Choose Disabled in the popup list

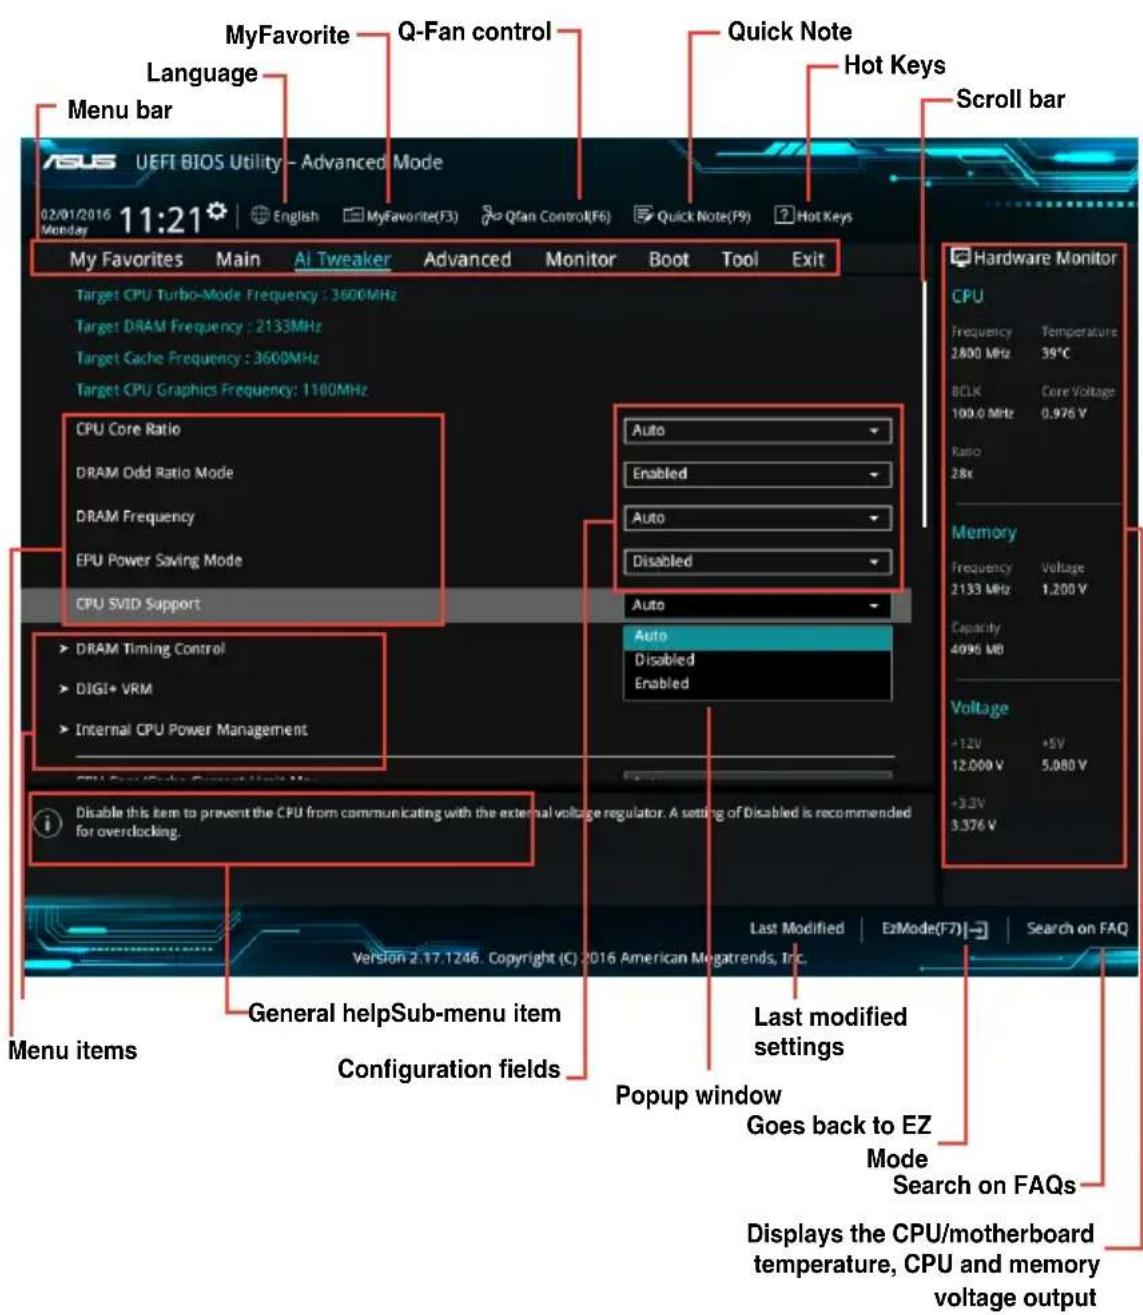point(757,660)
